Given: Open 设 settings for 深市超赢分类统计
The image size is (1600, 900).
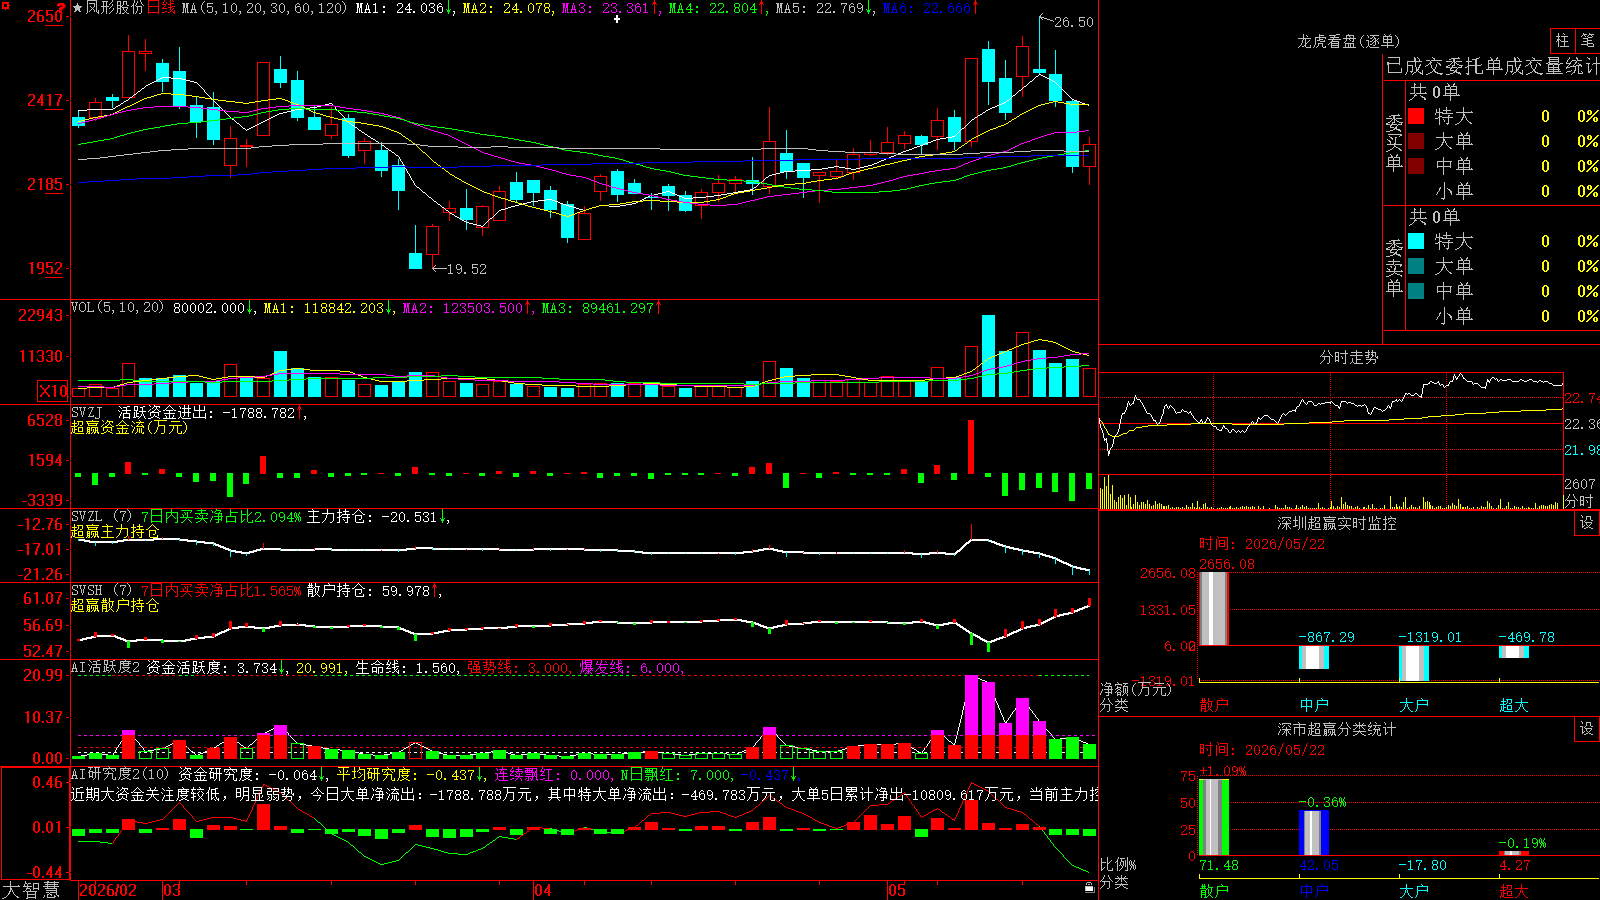Looking at the screenshot, I should click(1586, 729).
